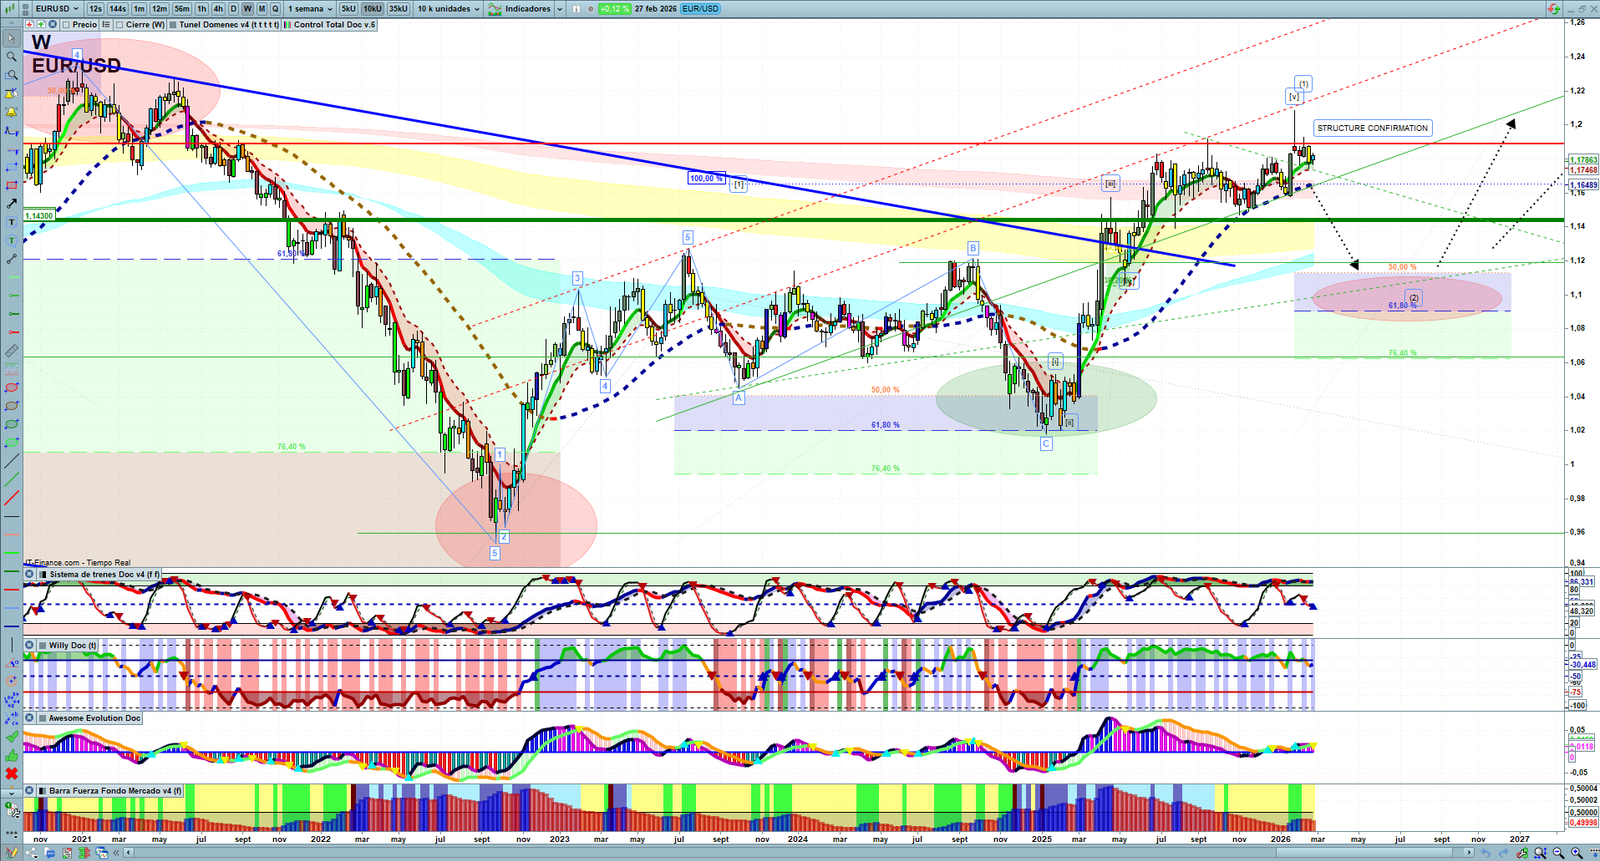Switch to the 35kU unit size
This screenshot has height=861, width=1600.
click(398, 8)
